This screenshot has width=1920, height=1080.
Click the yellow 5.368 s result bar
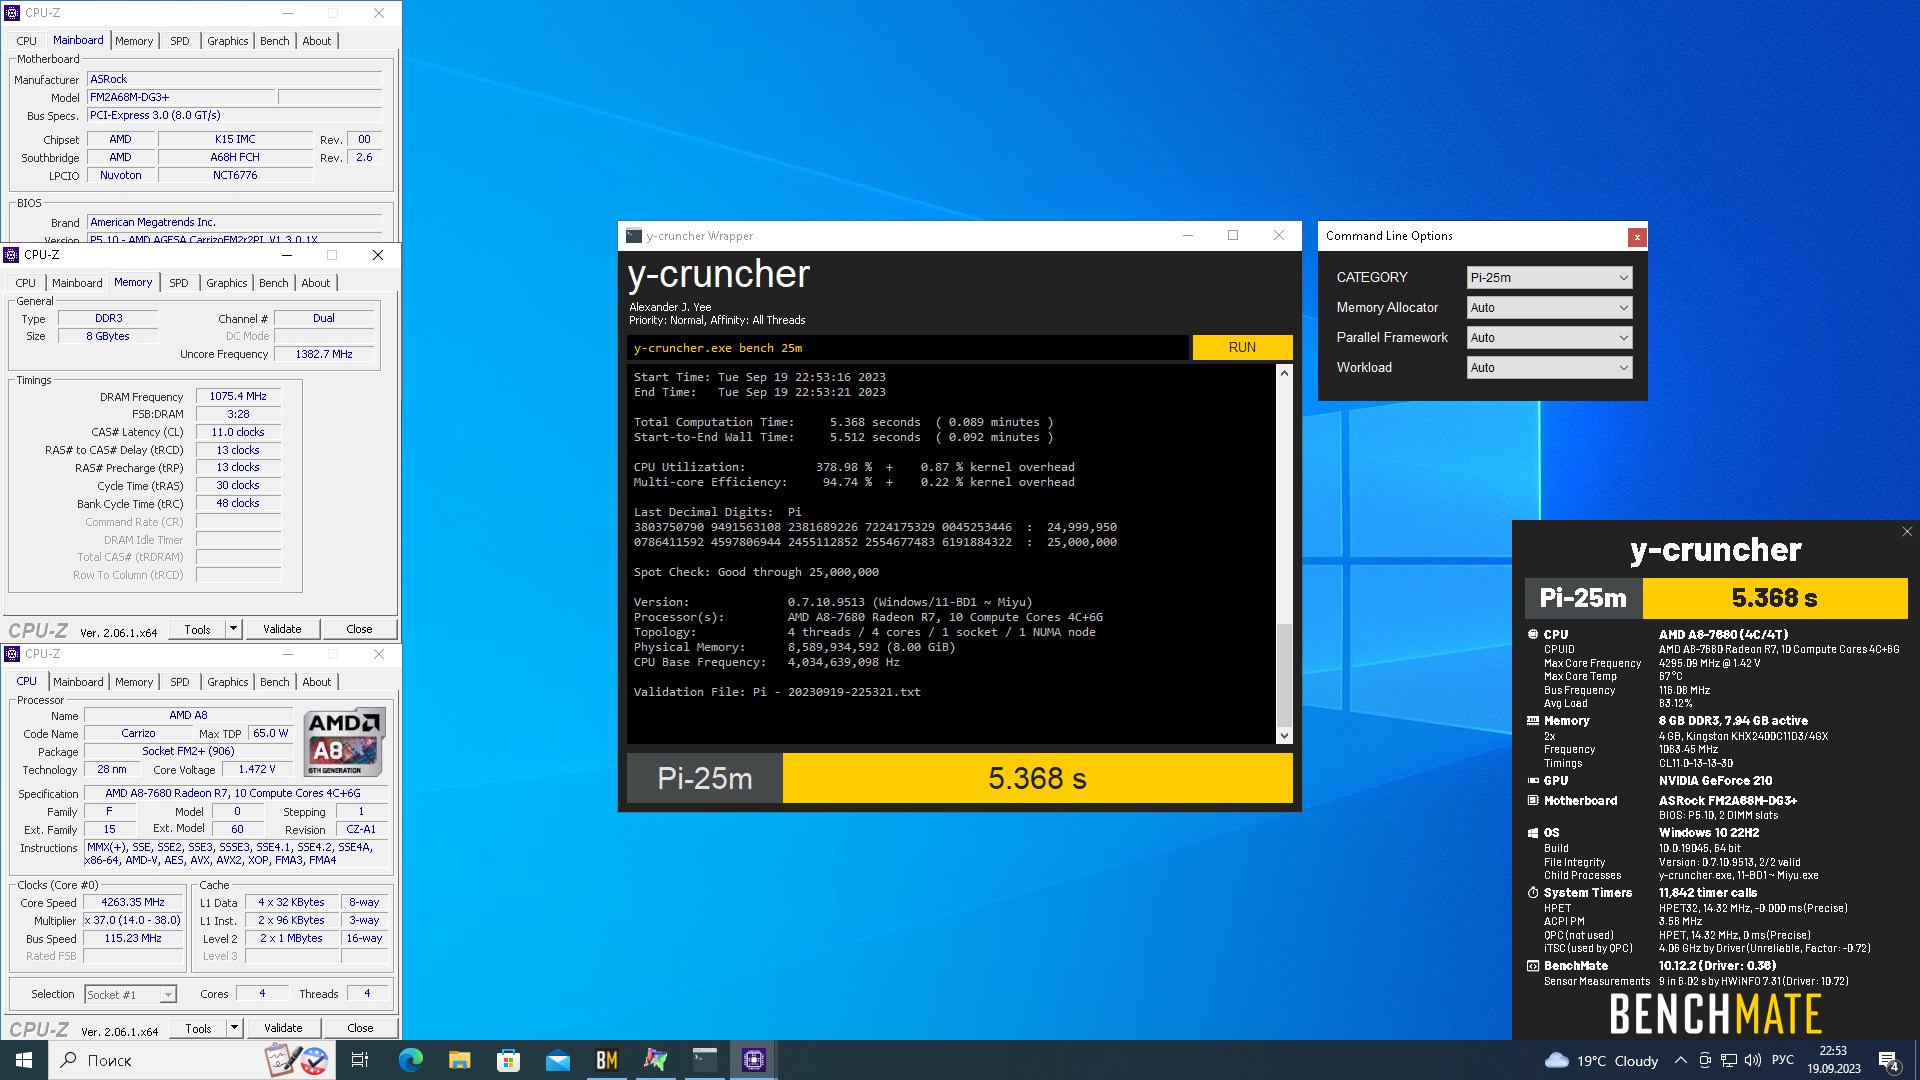[x=1037, y=778]
